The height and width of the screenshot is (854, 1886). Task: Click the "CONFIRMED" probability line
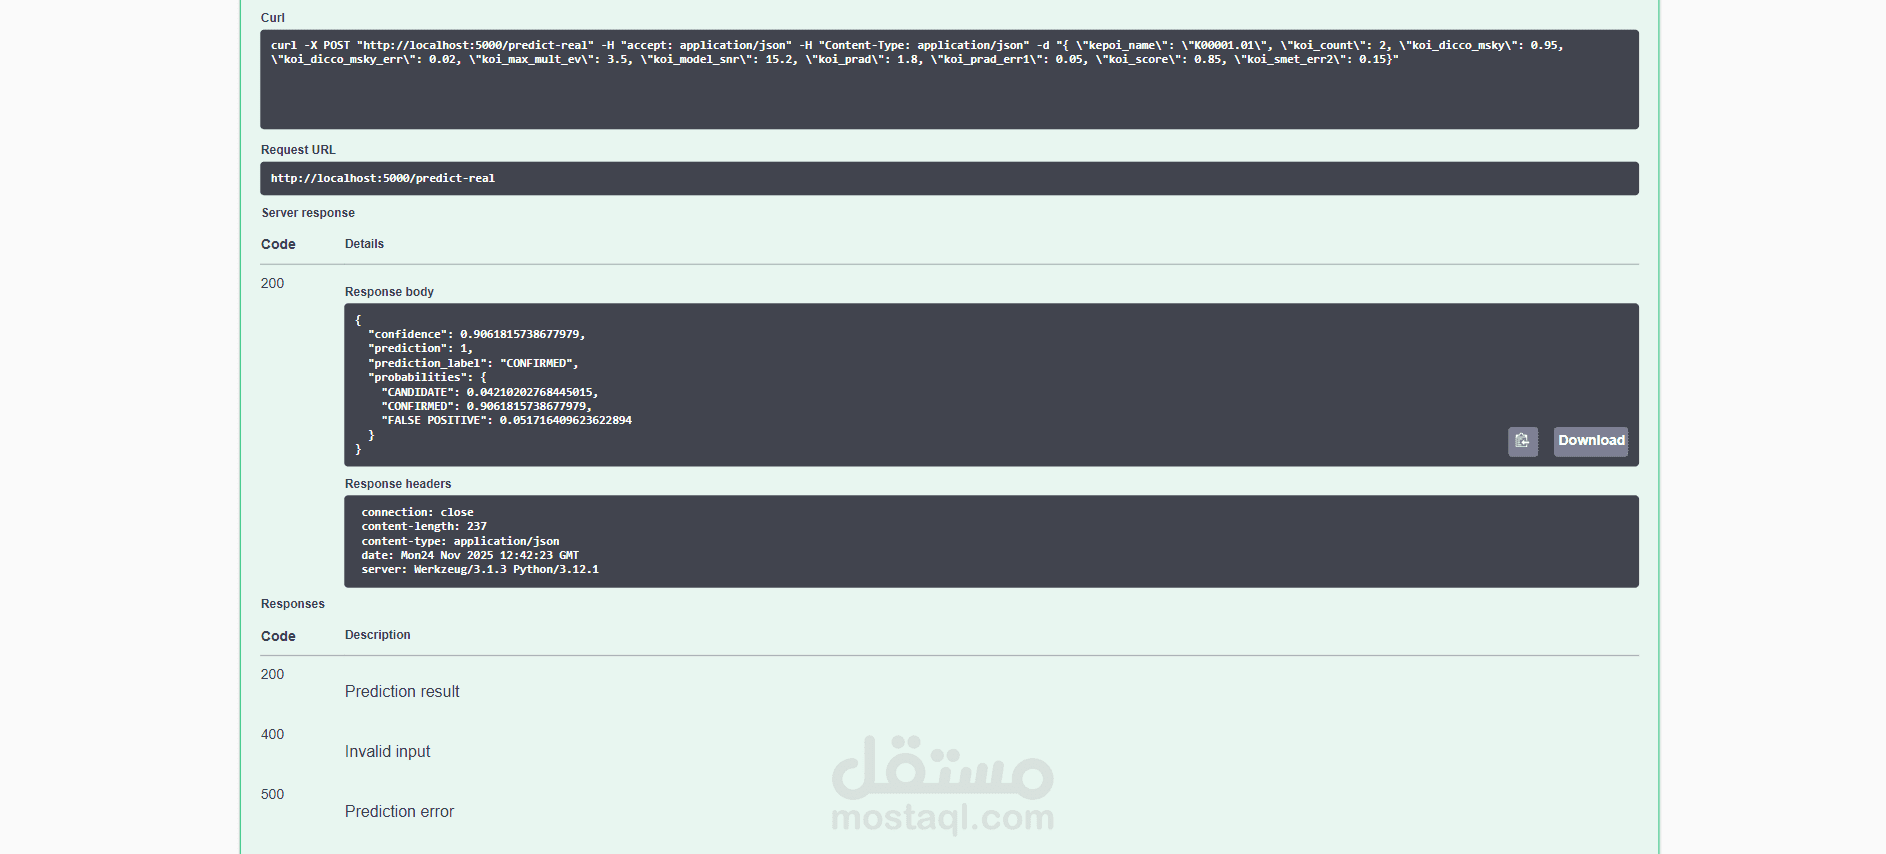point(486,406)
